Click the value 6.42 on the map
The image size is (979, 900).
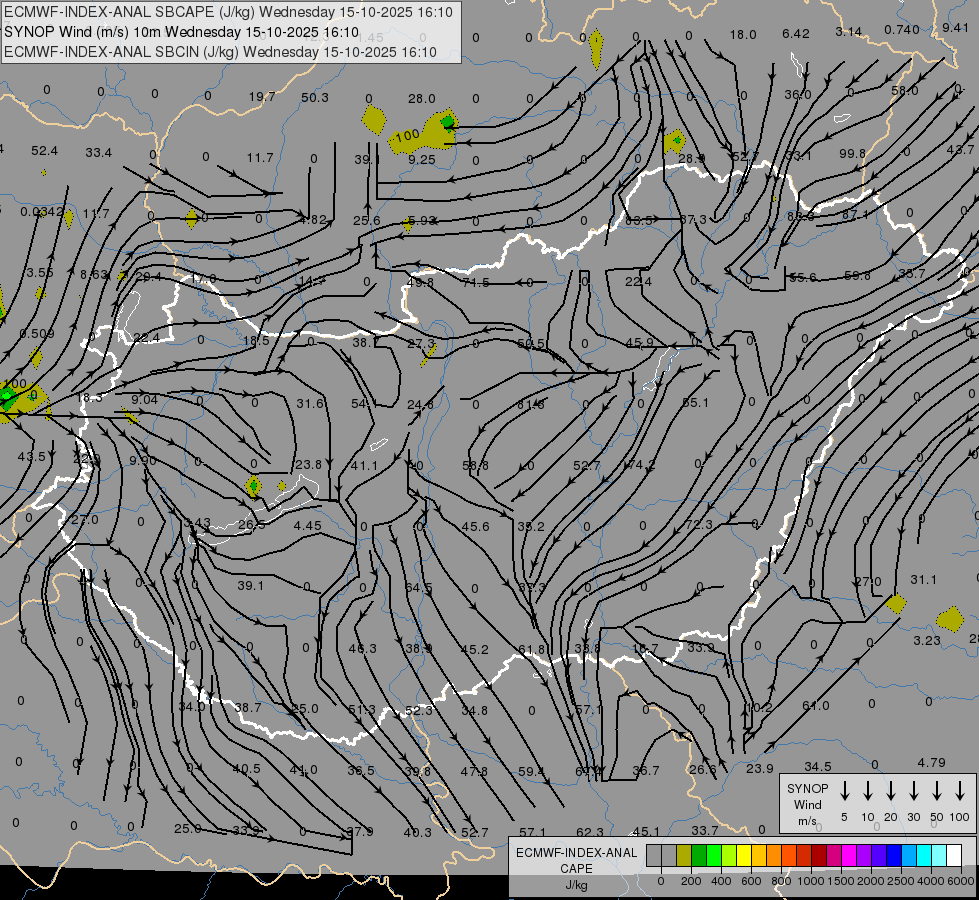tap(795, 33)
